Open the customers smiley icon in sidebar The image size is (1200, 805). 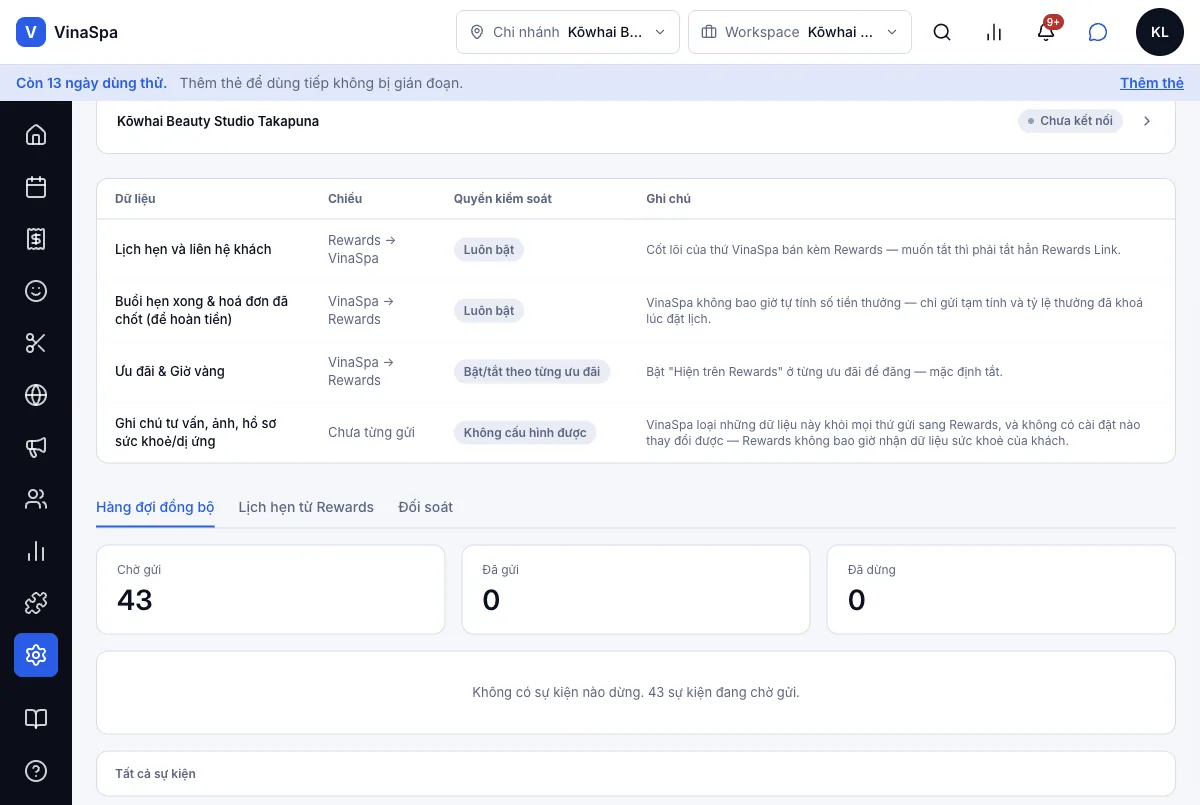[x=36, y=291]
